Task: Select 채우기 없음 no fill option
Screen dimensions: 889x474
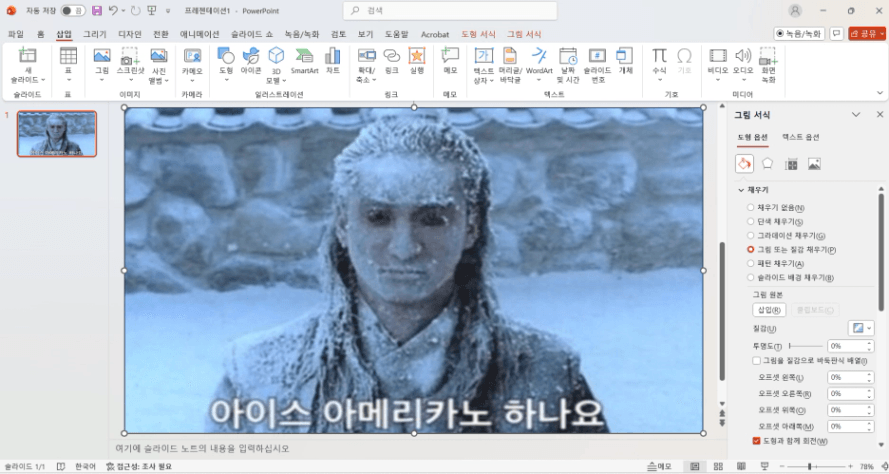Action: coord(750,208)
